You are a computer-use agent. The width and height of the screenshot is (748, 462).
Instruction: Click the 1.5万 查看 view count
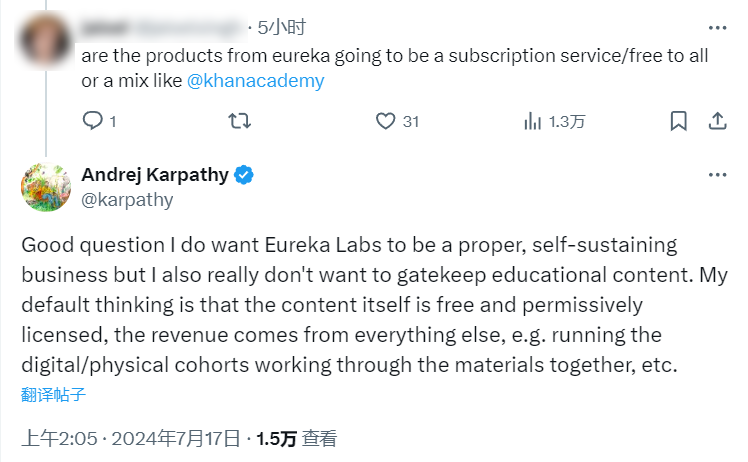(296, 438)
